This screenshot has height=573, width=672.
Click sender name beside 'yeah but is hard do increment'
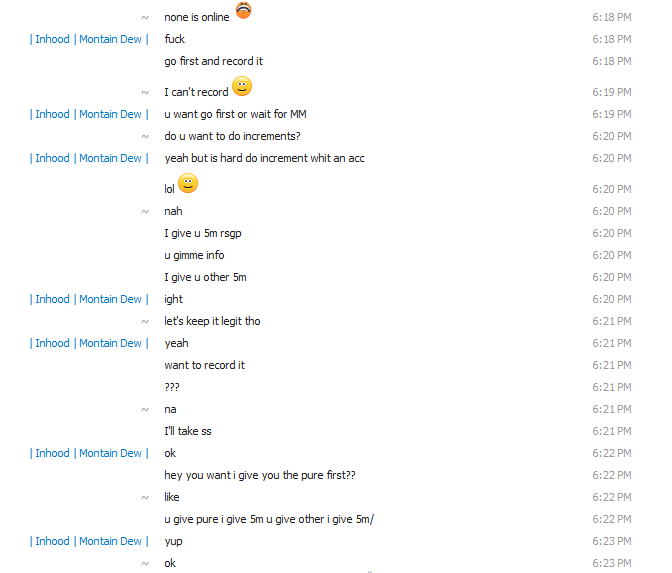(x=89, y=159)
